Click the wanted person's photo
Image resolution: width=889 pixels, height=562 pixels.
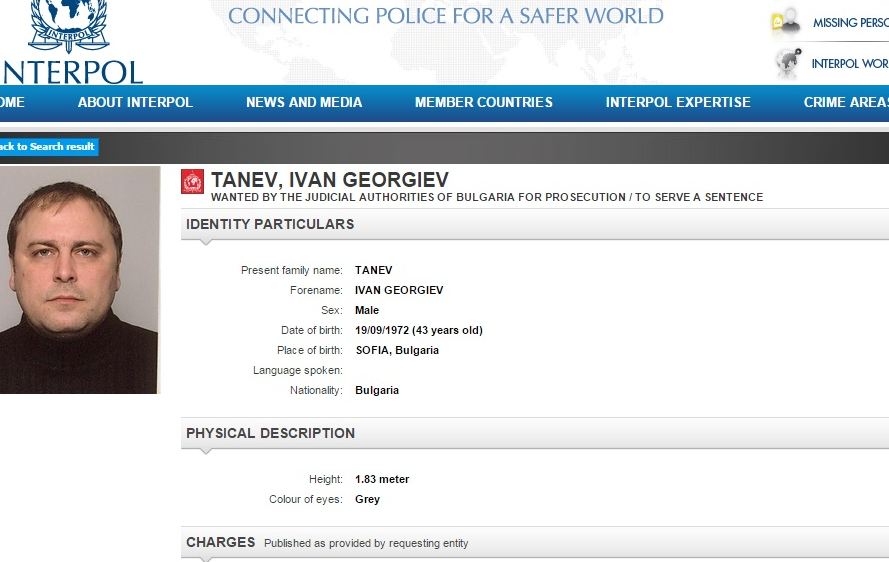pos(79,280)
